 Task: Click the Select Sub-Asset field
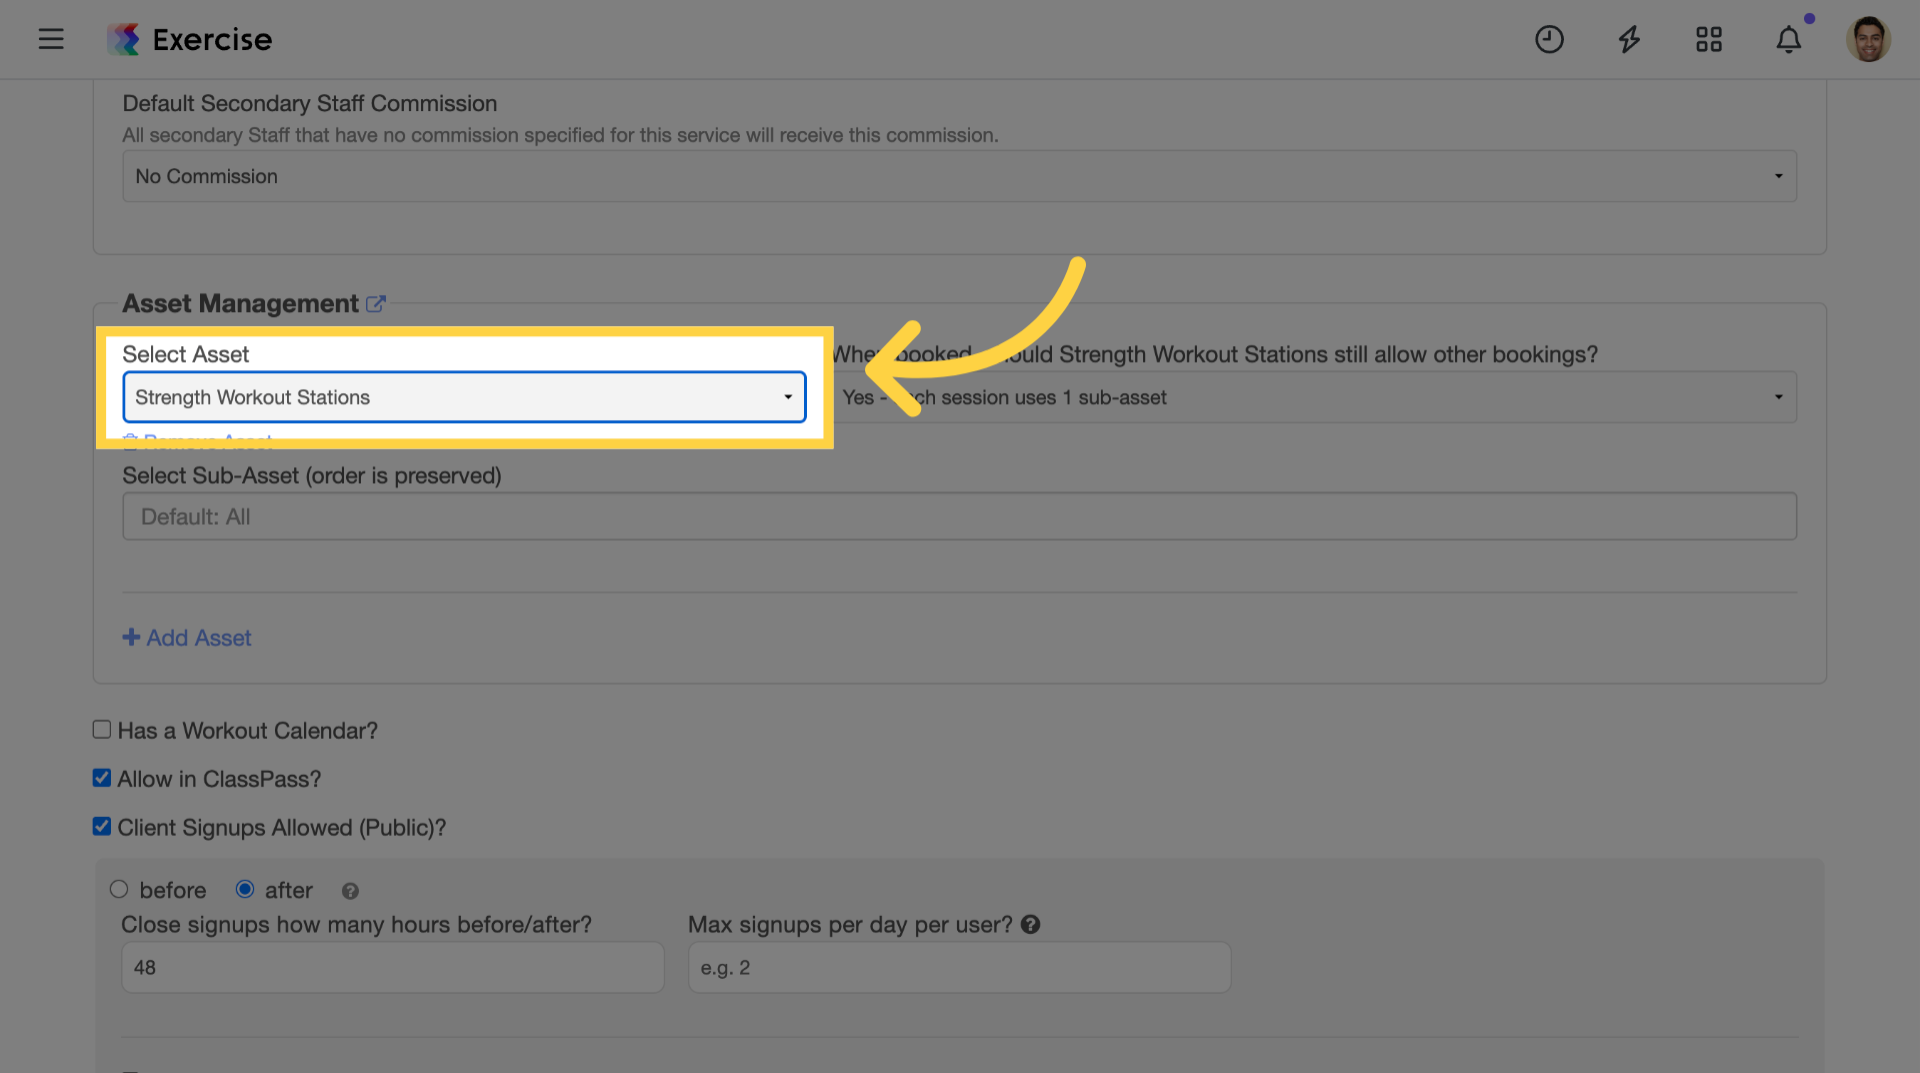pyautogui.click(x=959, y=517)
